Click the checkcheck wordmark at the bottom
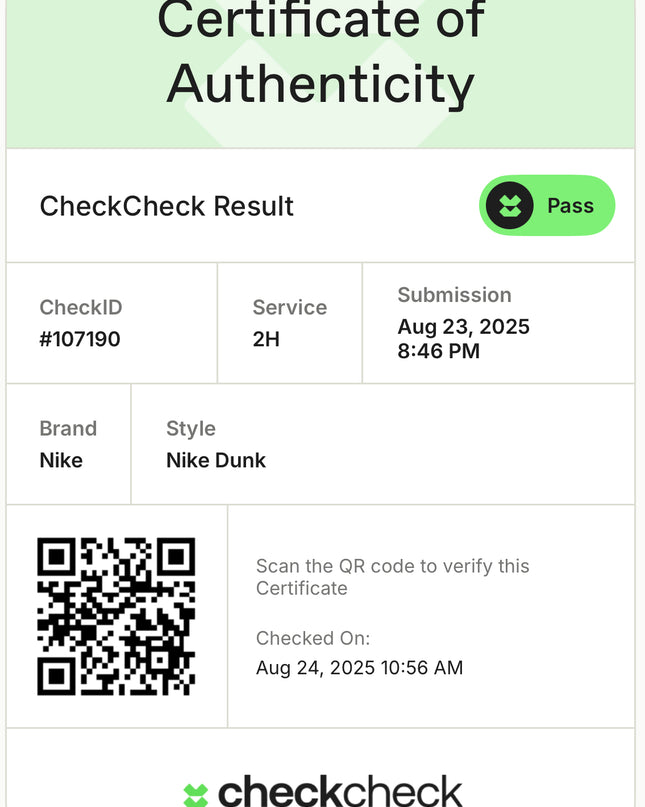This screenshot has height=807, width=645. pos(340,792)
